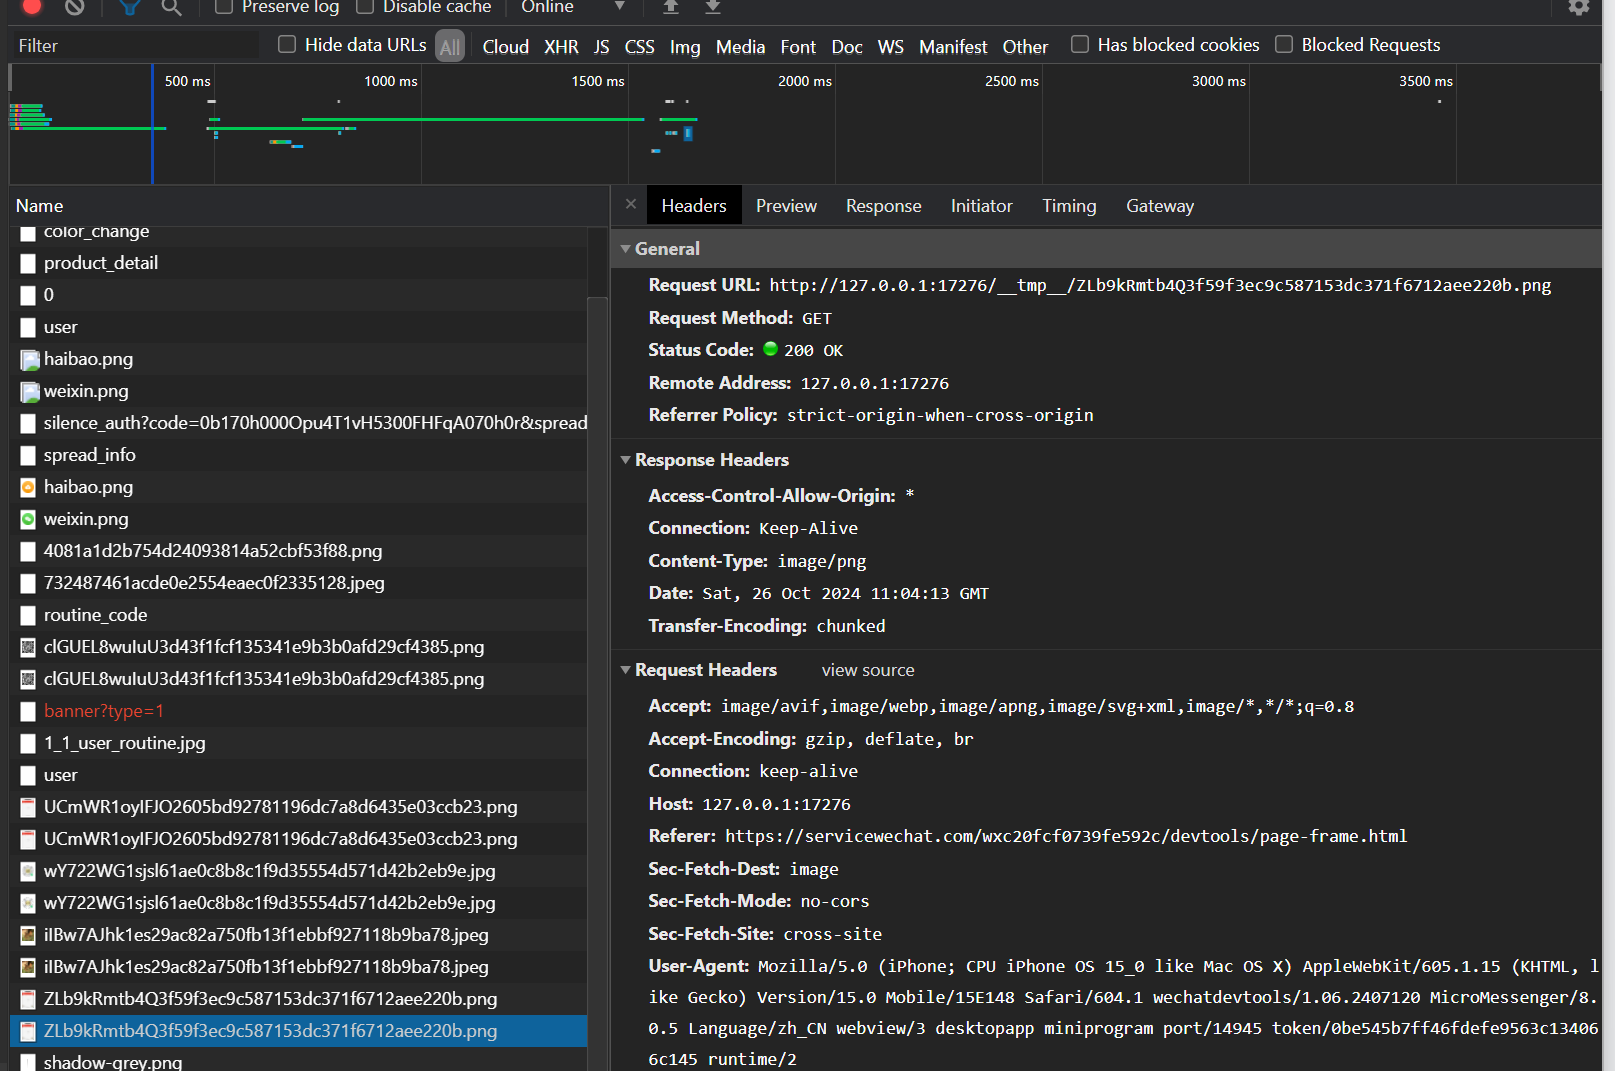Open the Preview tab
This screenshot has height=1071, width=1615.
[786, 205]
